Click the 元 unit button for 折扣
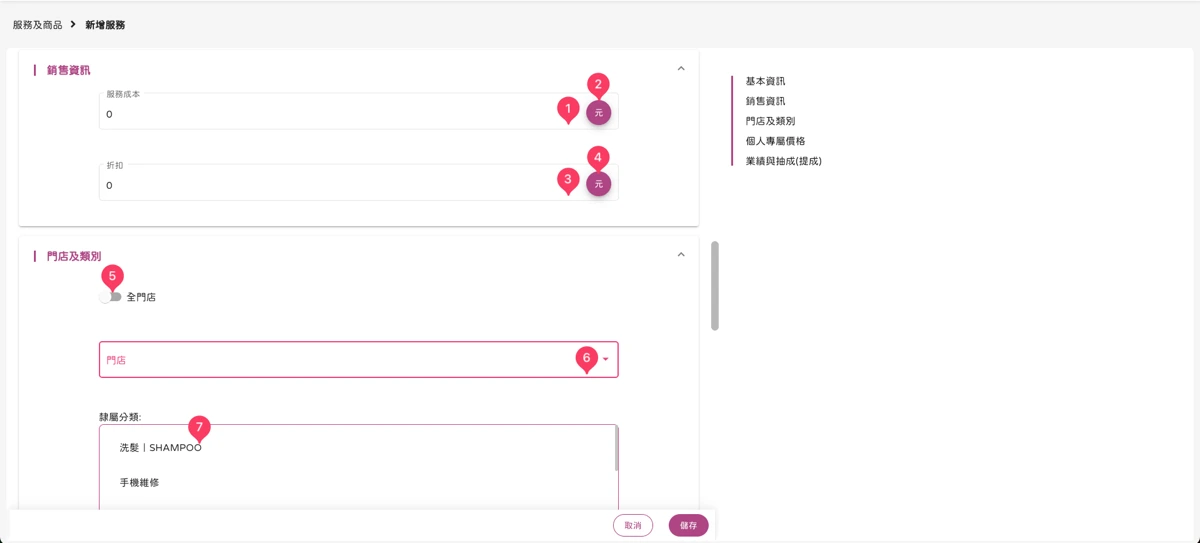 click(598, 184)
